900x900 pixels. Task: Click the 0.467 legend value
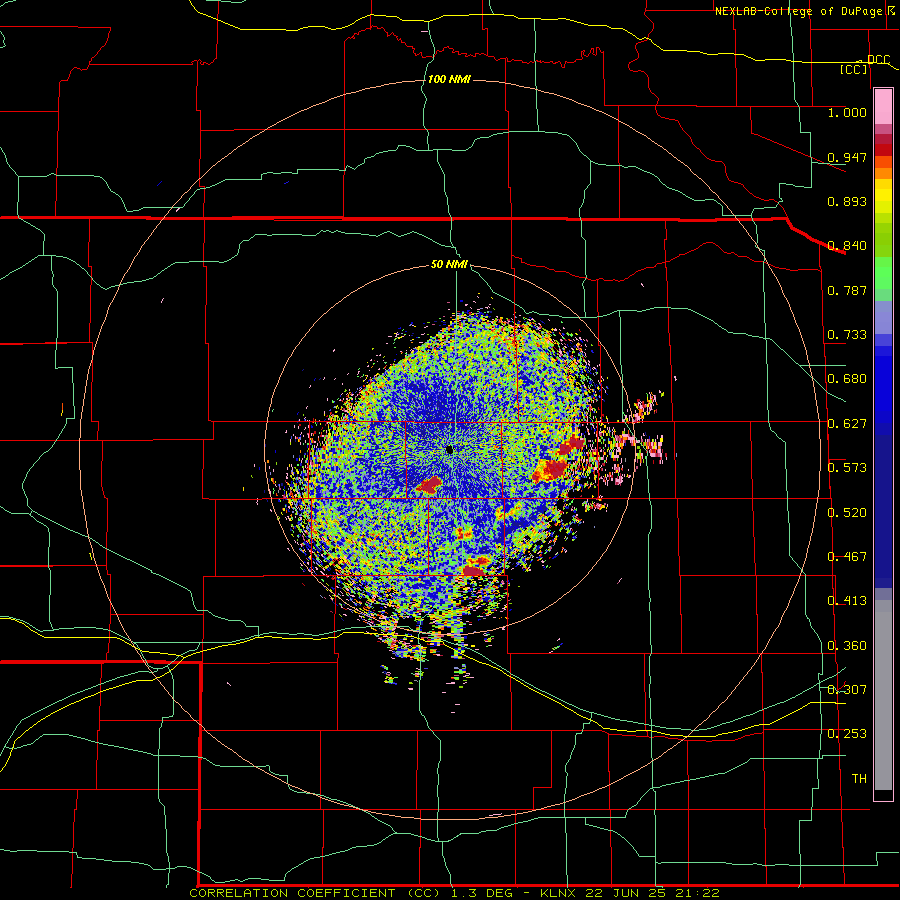point(847,557)
